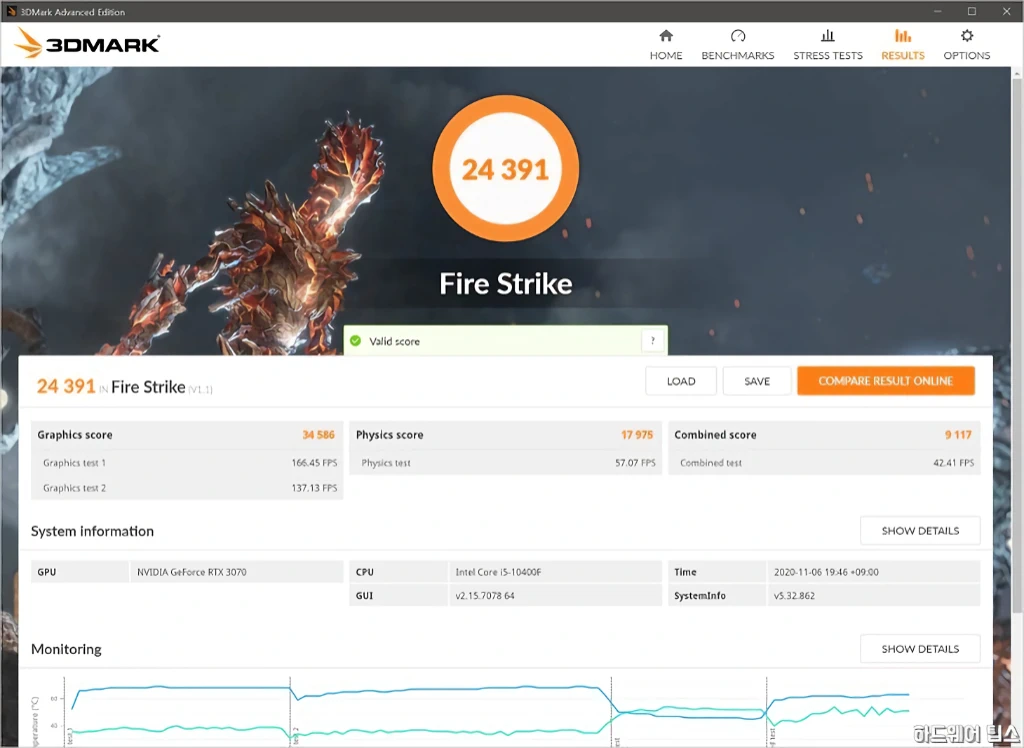Open the OPTIONS label
1024x748 pixels.
pyautogui.click(x=967, y=56)
